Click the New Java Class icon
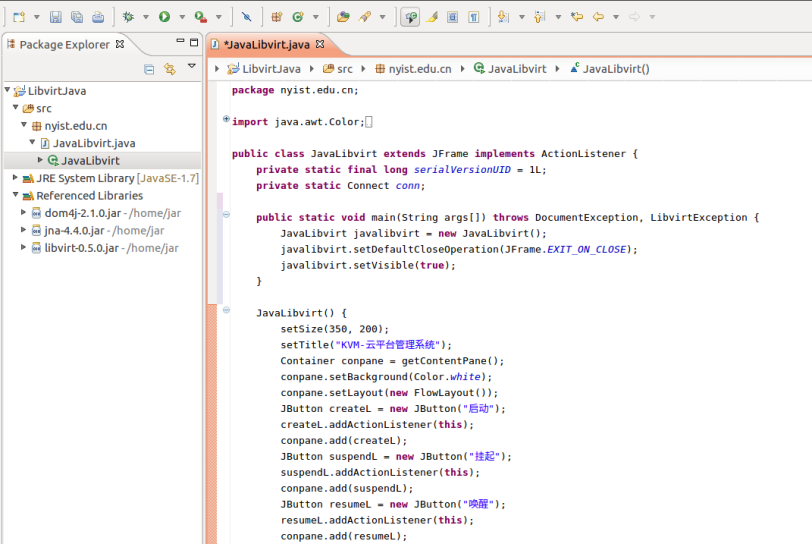 [x=298, y=17]
